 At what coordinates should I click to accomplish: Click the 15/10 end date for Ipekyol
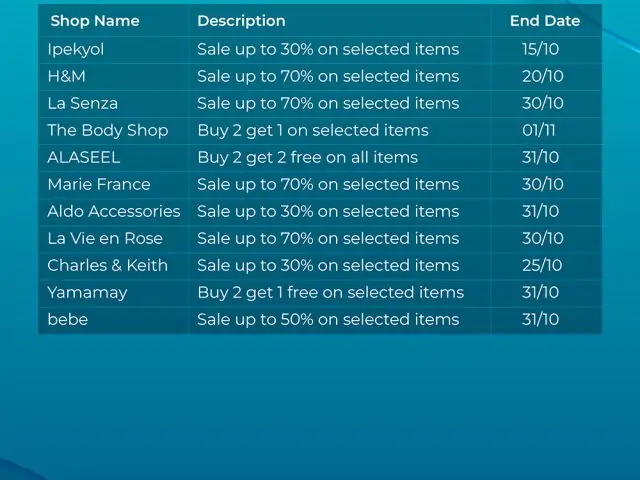point(540,49)
